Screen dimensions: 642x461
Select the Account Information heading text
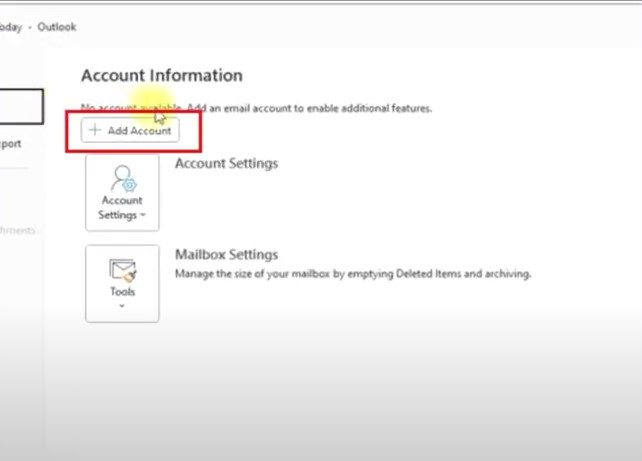162,76
